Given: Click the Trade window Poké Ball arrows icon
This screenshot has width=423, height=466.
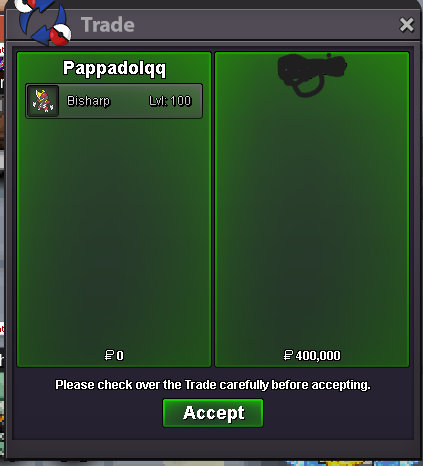Looking at the screenshot, I should 45,22.
